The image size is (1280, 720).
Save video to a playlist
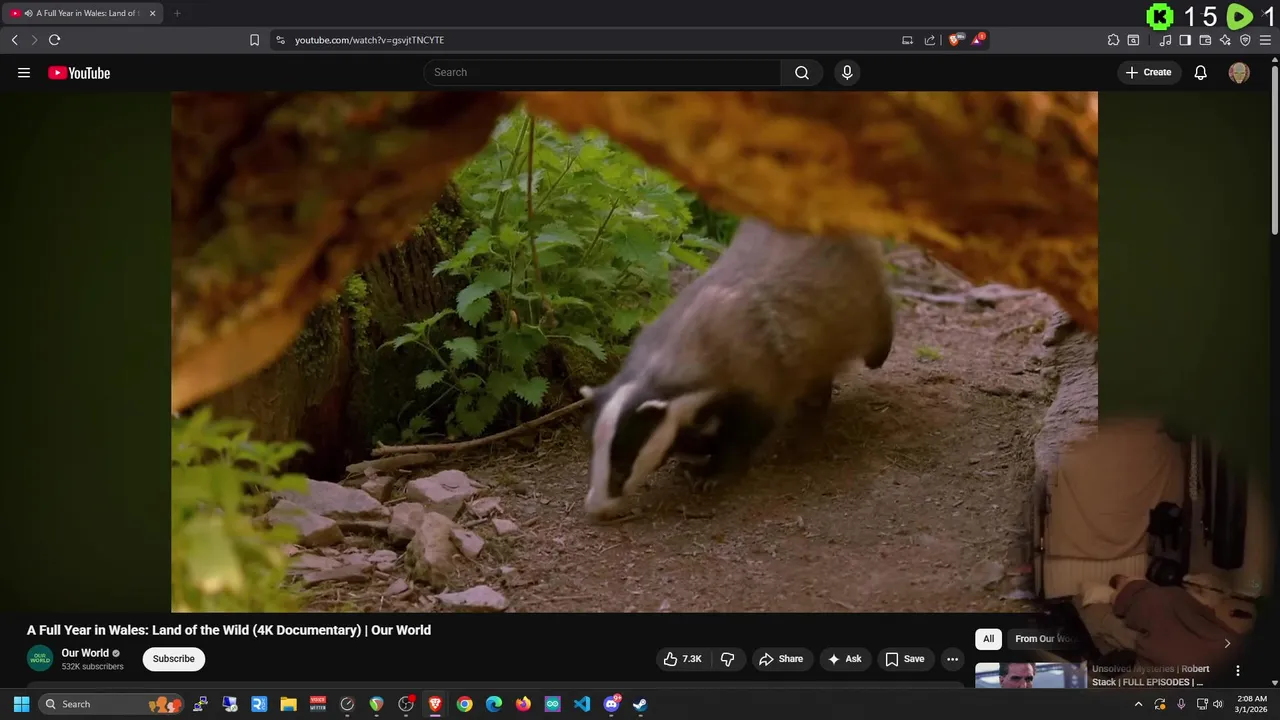[x=905, y=659]
